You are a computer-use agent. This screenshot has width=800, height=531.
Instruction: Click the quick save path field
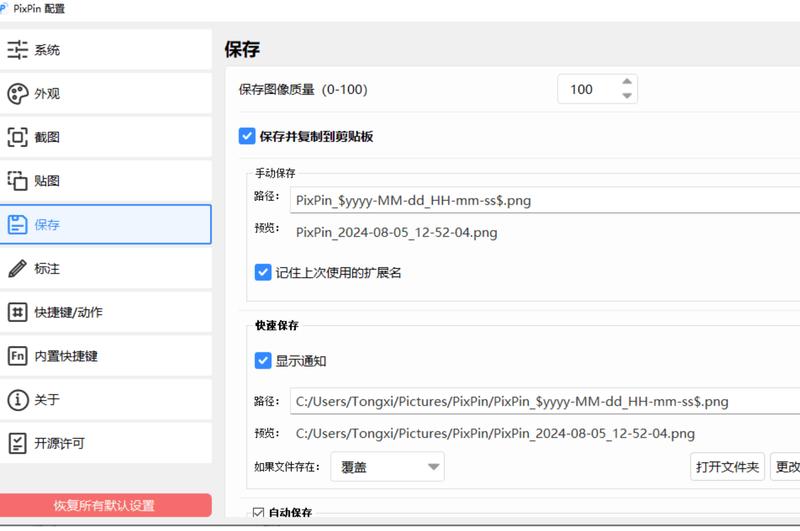(x=545, y=401)
